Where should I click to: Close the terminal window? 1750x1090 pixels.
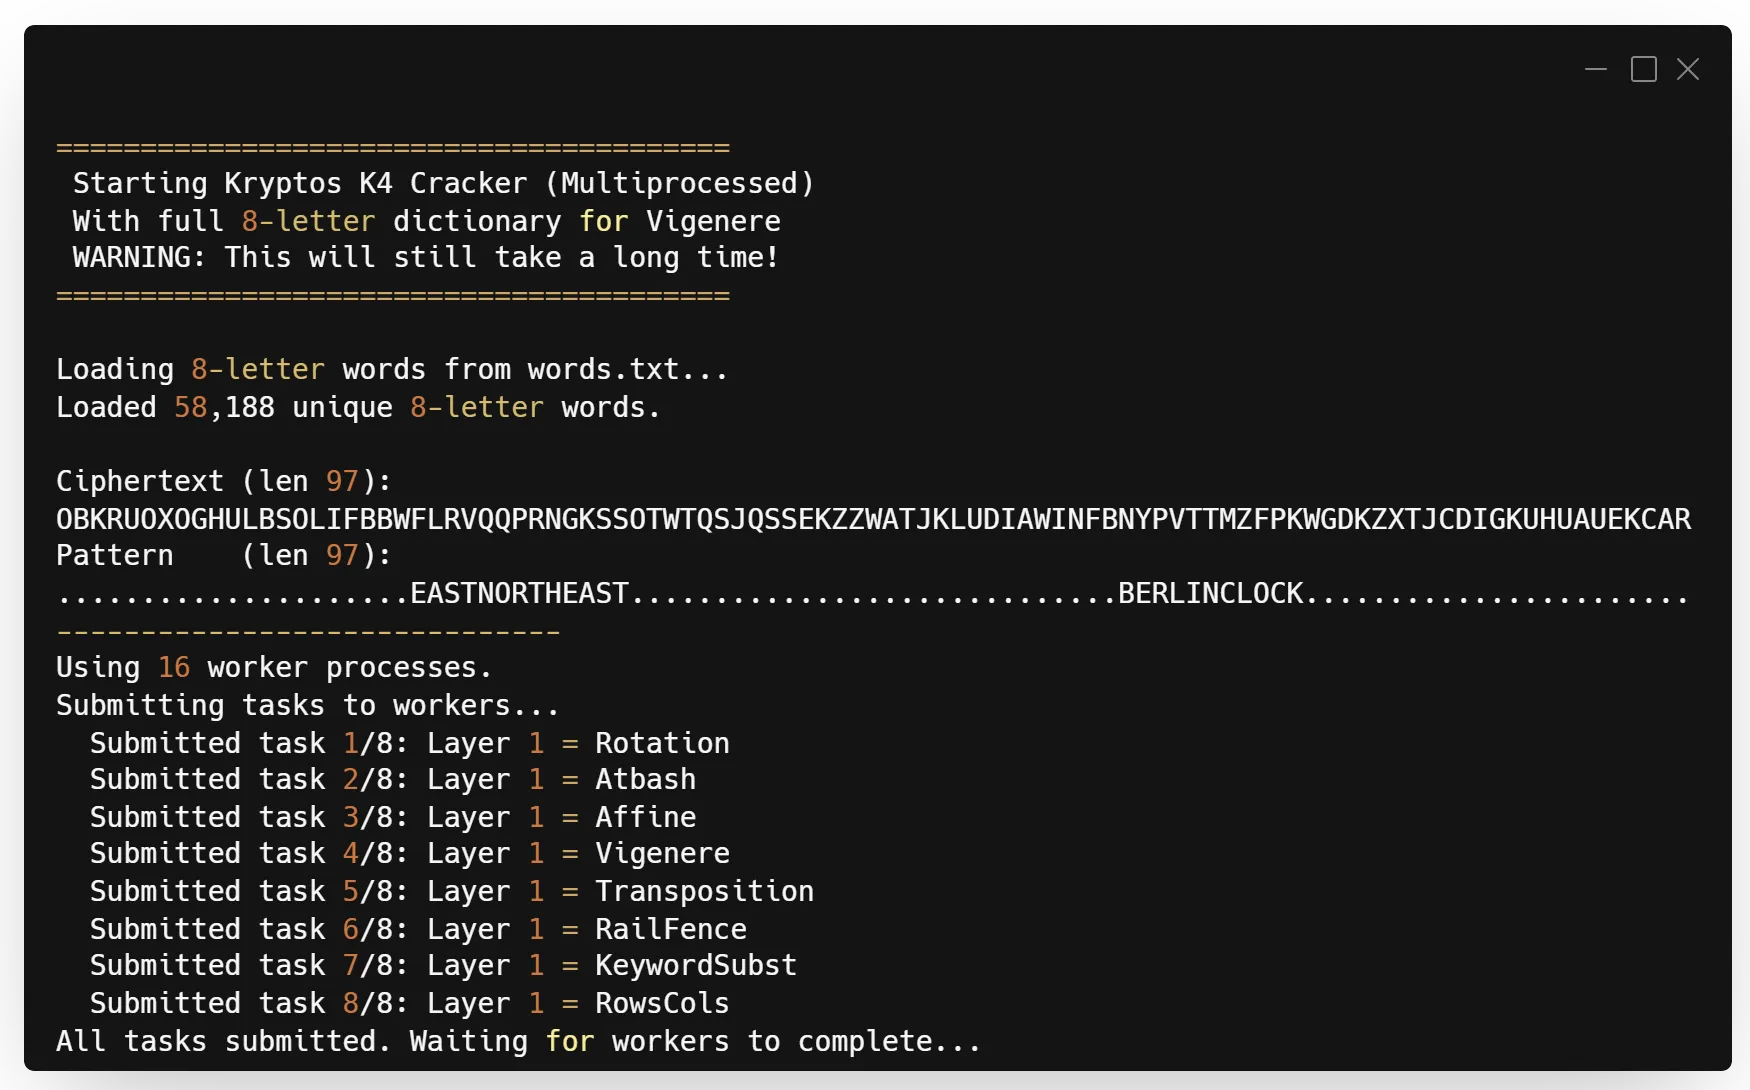tap(1688, 69)
